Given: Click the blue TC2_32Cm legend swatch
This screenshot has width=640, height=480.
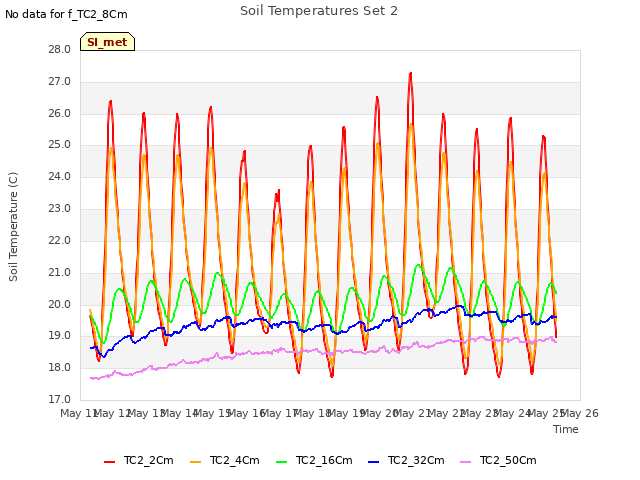Looking at the screenshot, I should [x=373, y=461].
